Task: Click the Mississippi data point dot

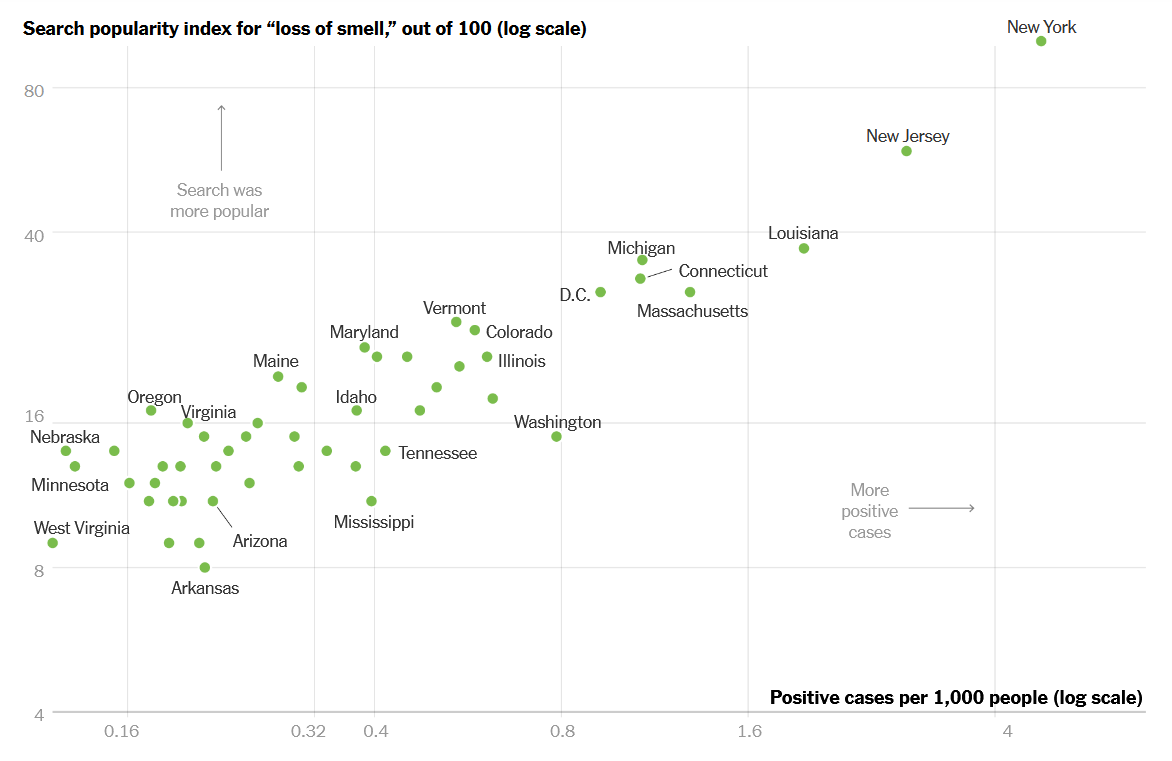Action: click(371, 501)
